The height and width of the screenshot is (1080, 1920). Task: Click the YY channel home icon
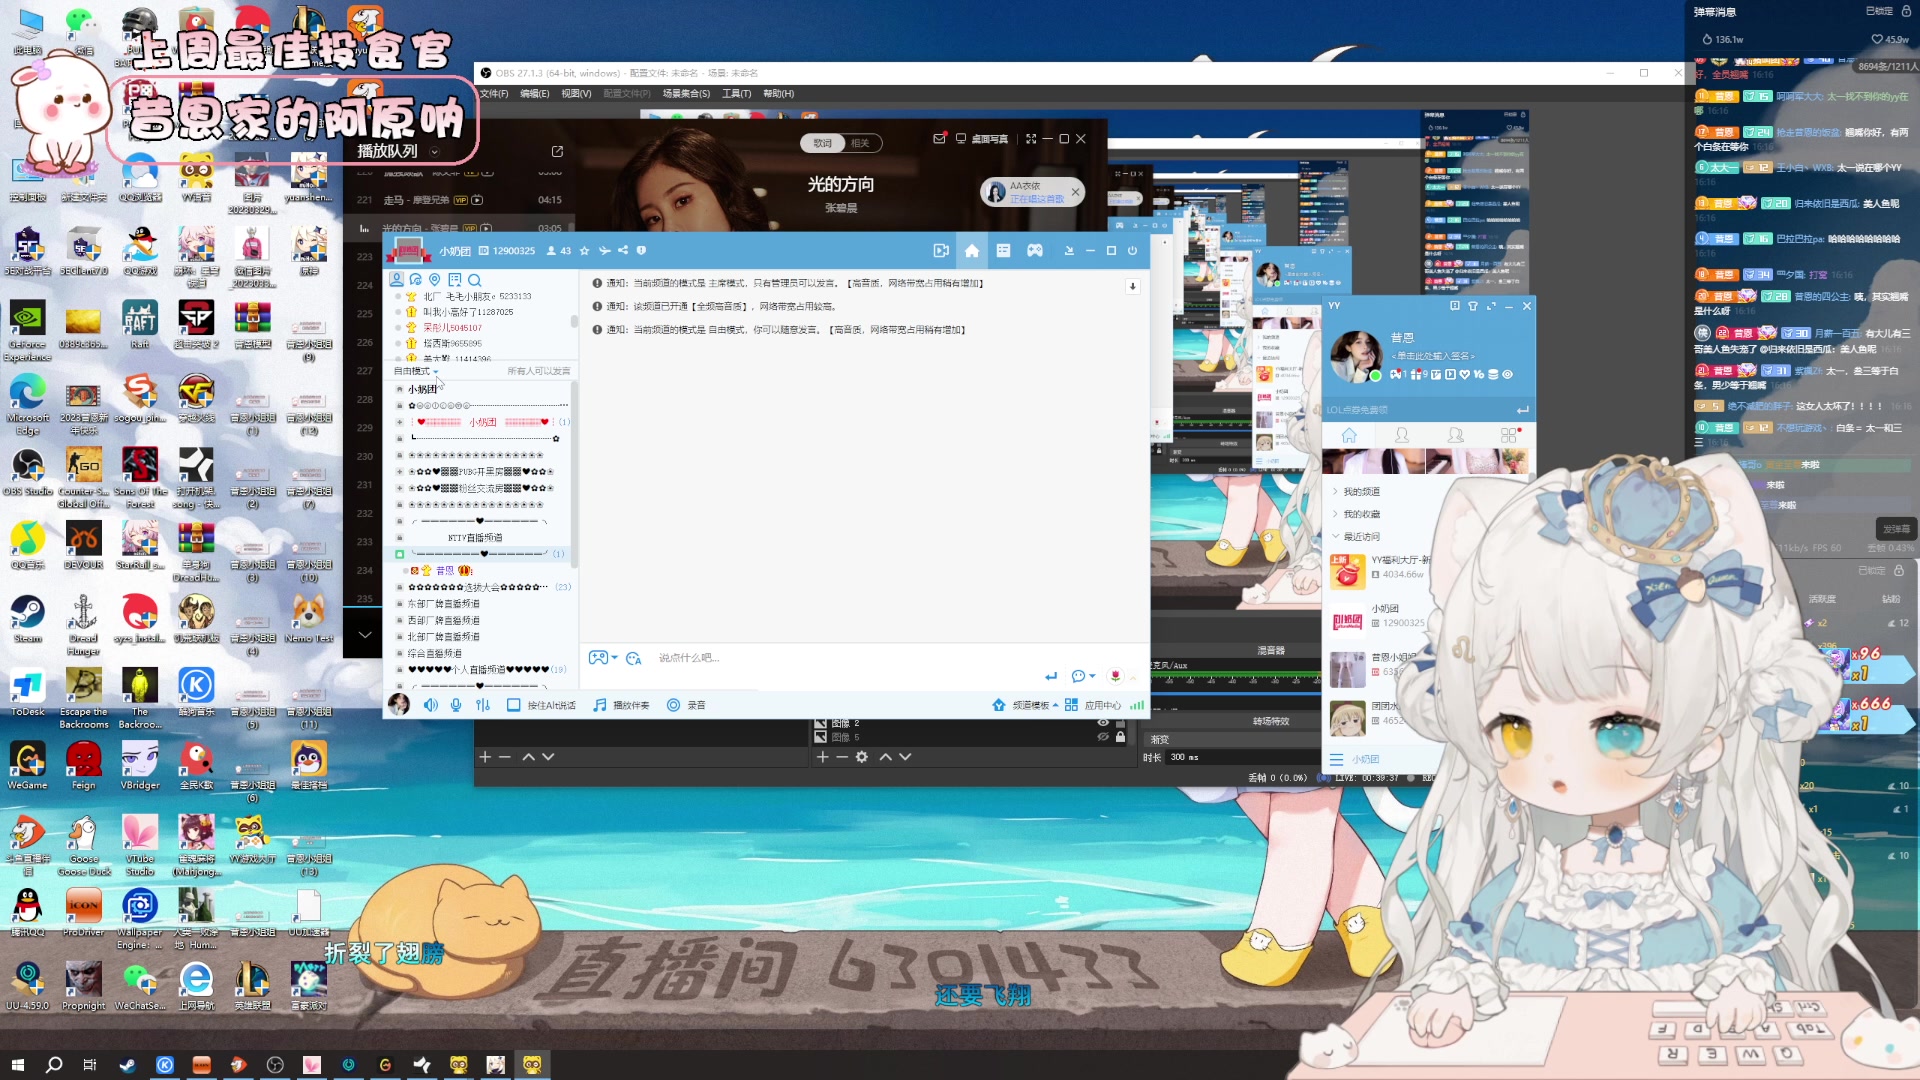pyautogui.click(x=971, y=251)
